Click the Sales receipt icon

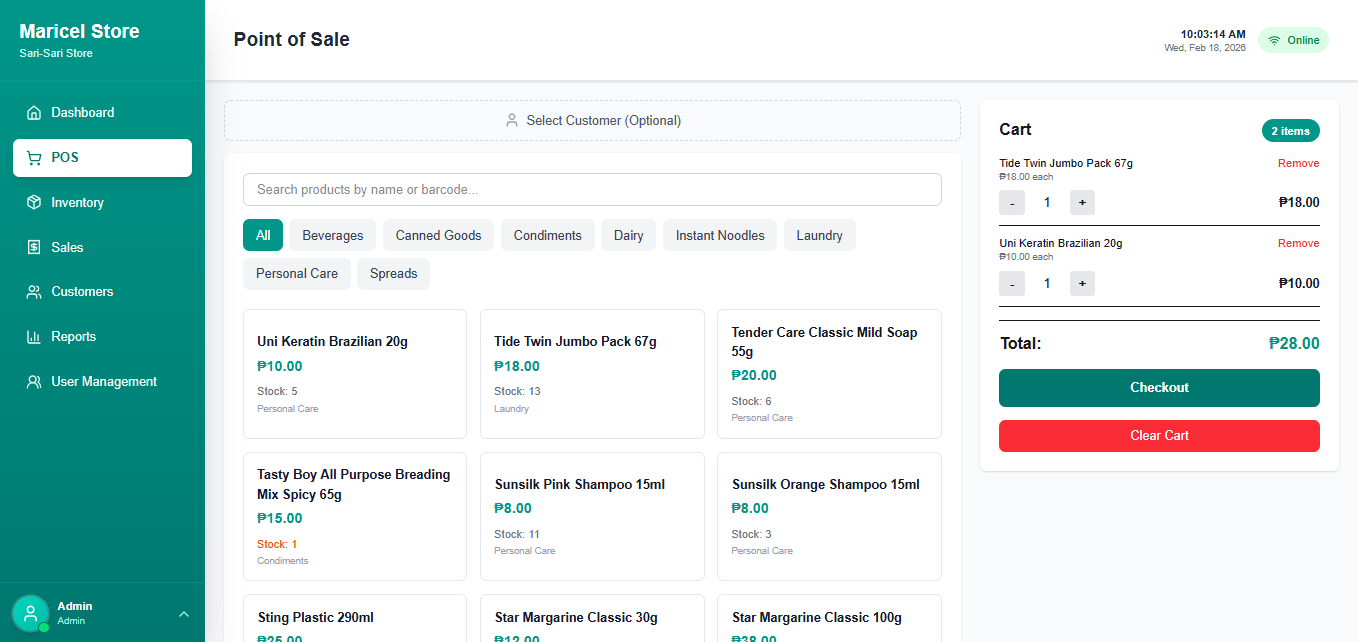(x=34, y=247)
